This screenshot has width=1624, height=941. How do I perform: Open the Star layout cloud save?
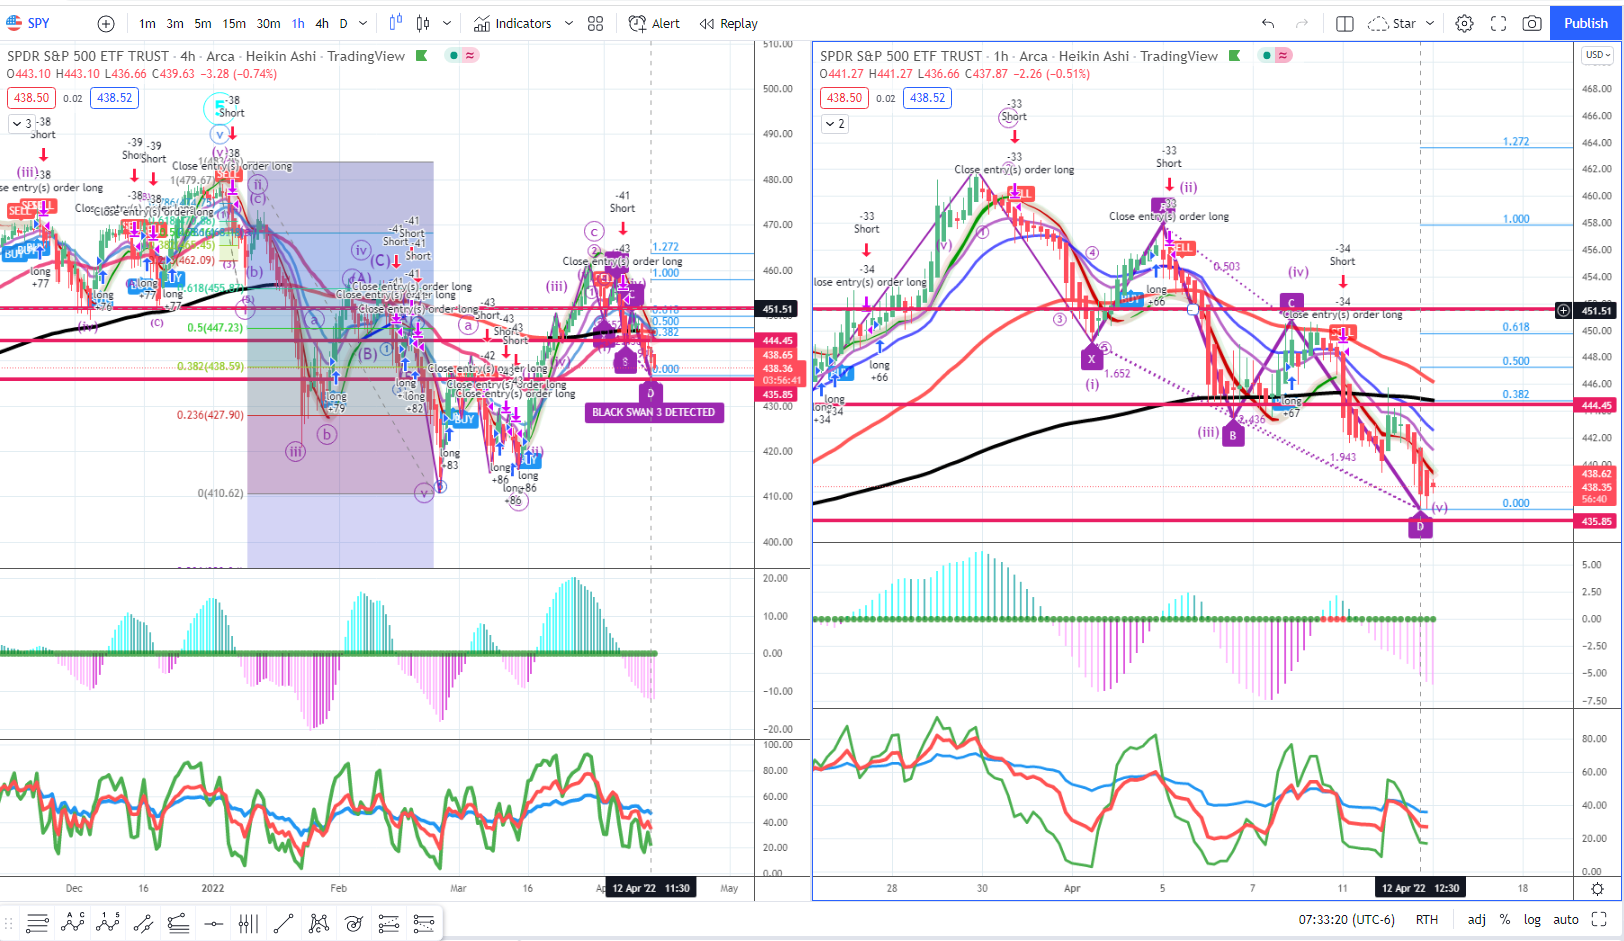1392,23
